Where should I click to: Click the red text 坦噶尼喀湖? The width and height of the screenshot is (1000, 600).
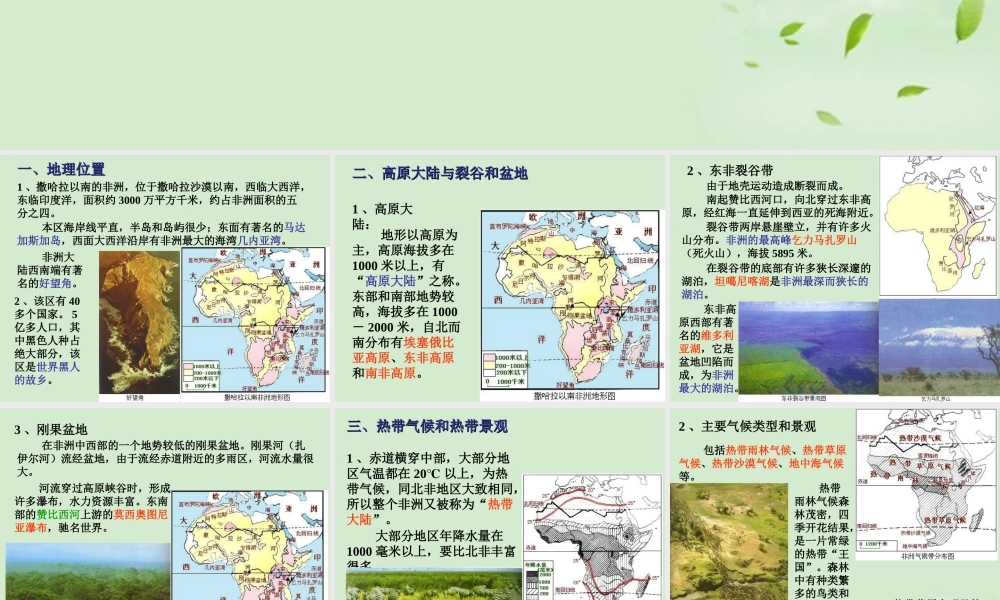click(742, 281)
